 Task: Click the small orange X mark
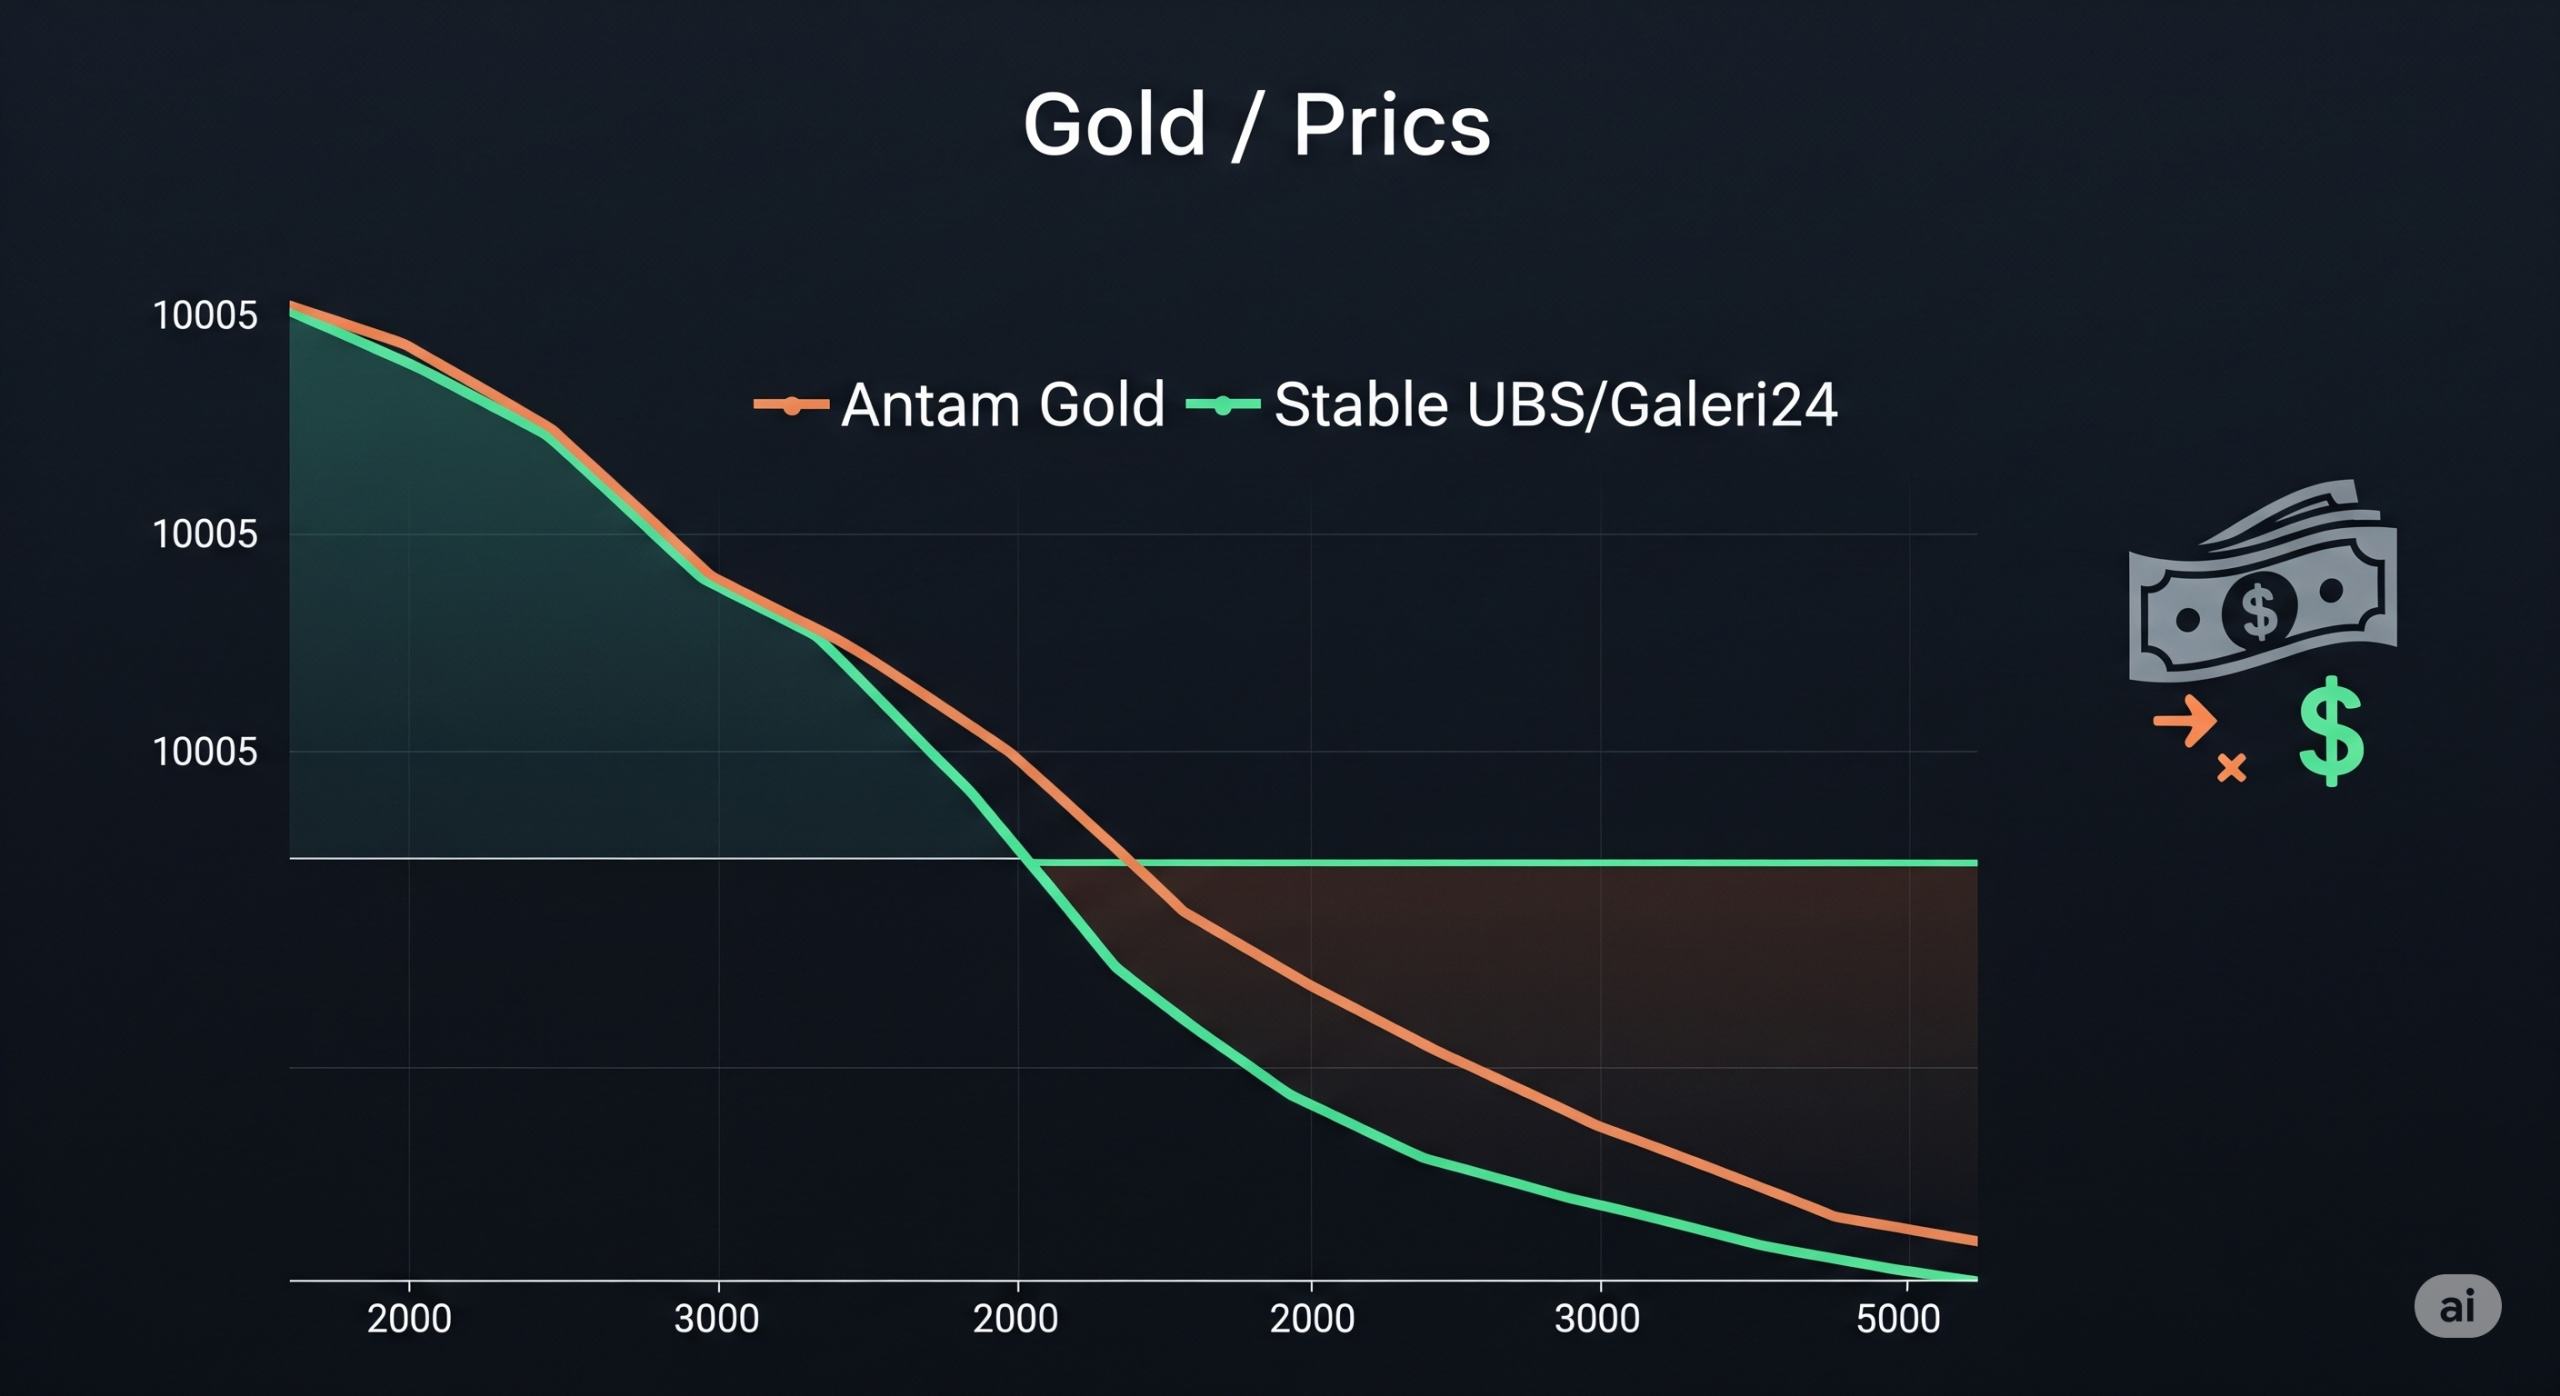tap(2232, 768)
